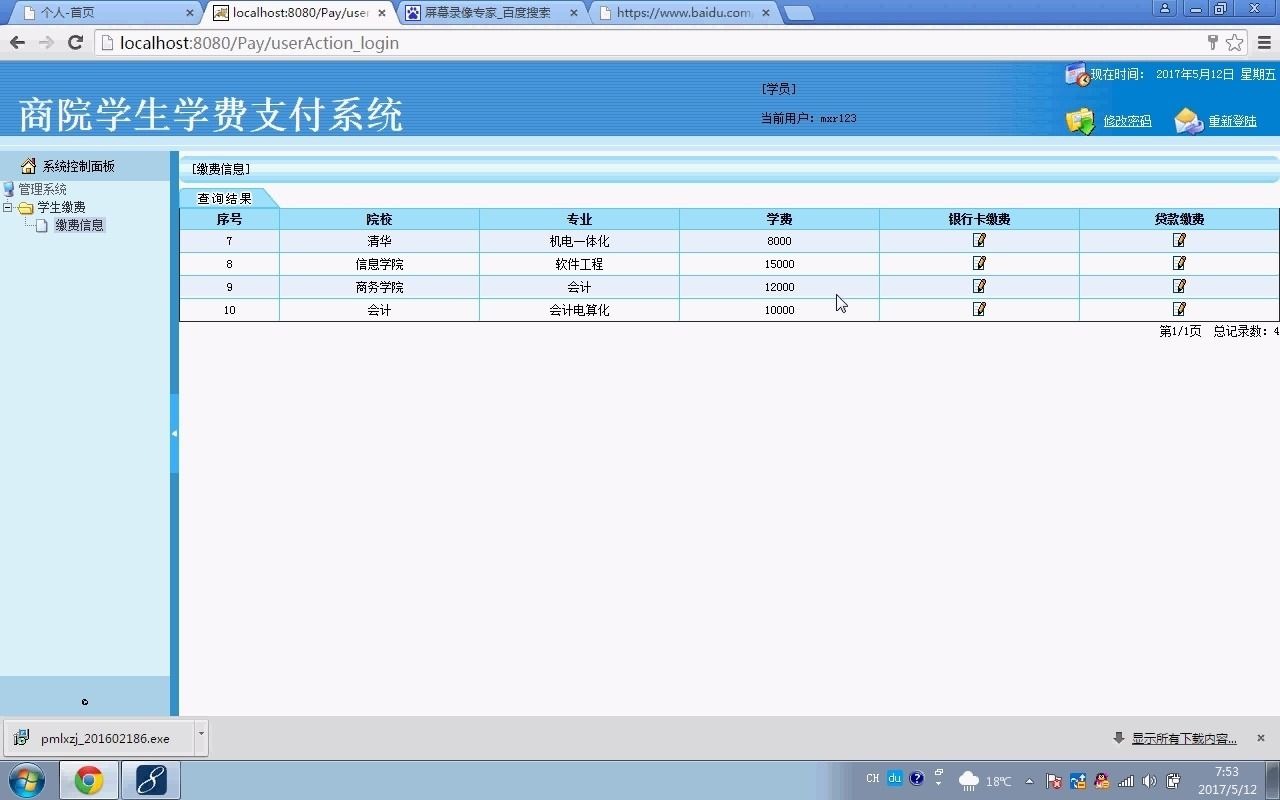Show hidden tray icons arrow
Screen dimensions: 1280x800
pos(1029,781)
